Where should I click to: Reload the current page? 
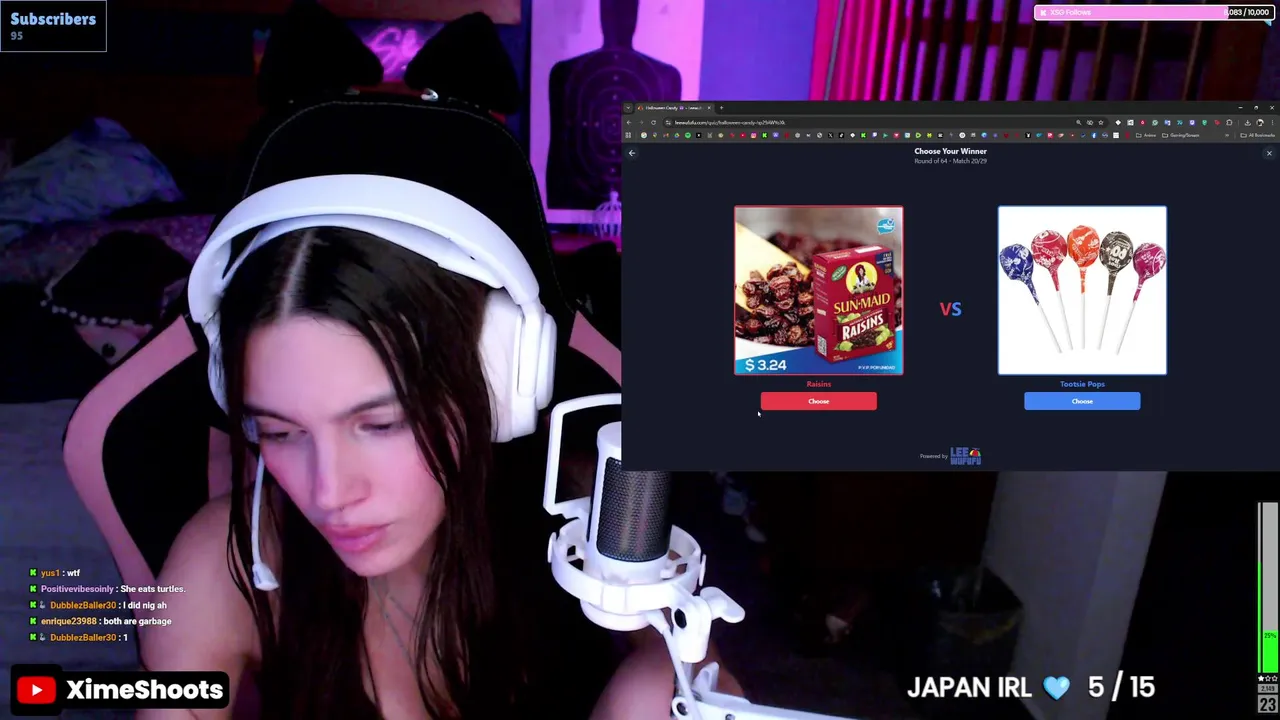point(653,123)
